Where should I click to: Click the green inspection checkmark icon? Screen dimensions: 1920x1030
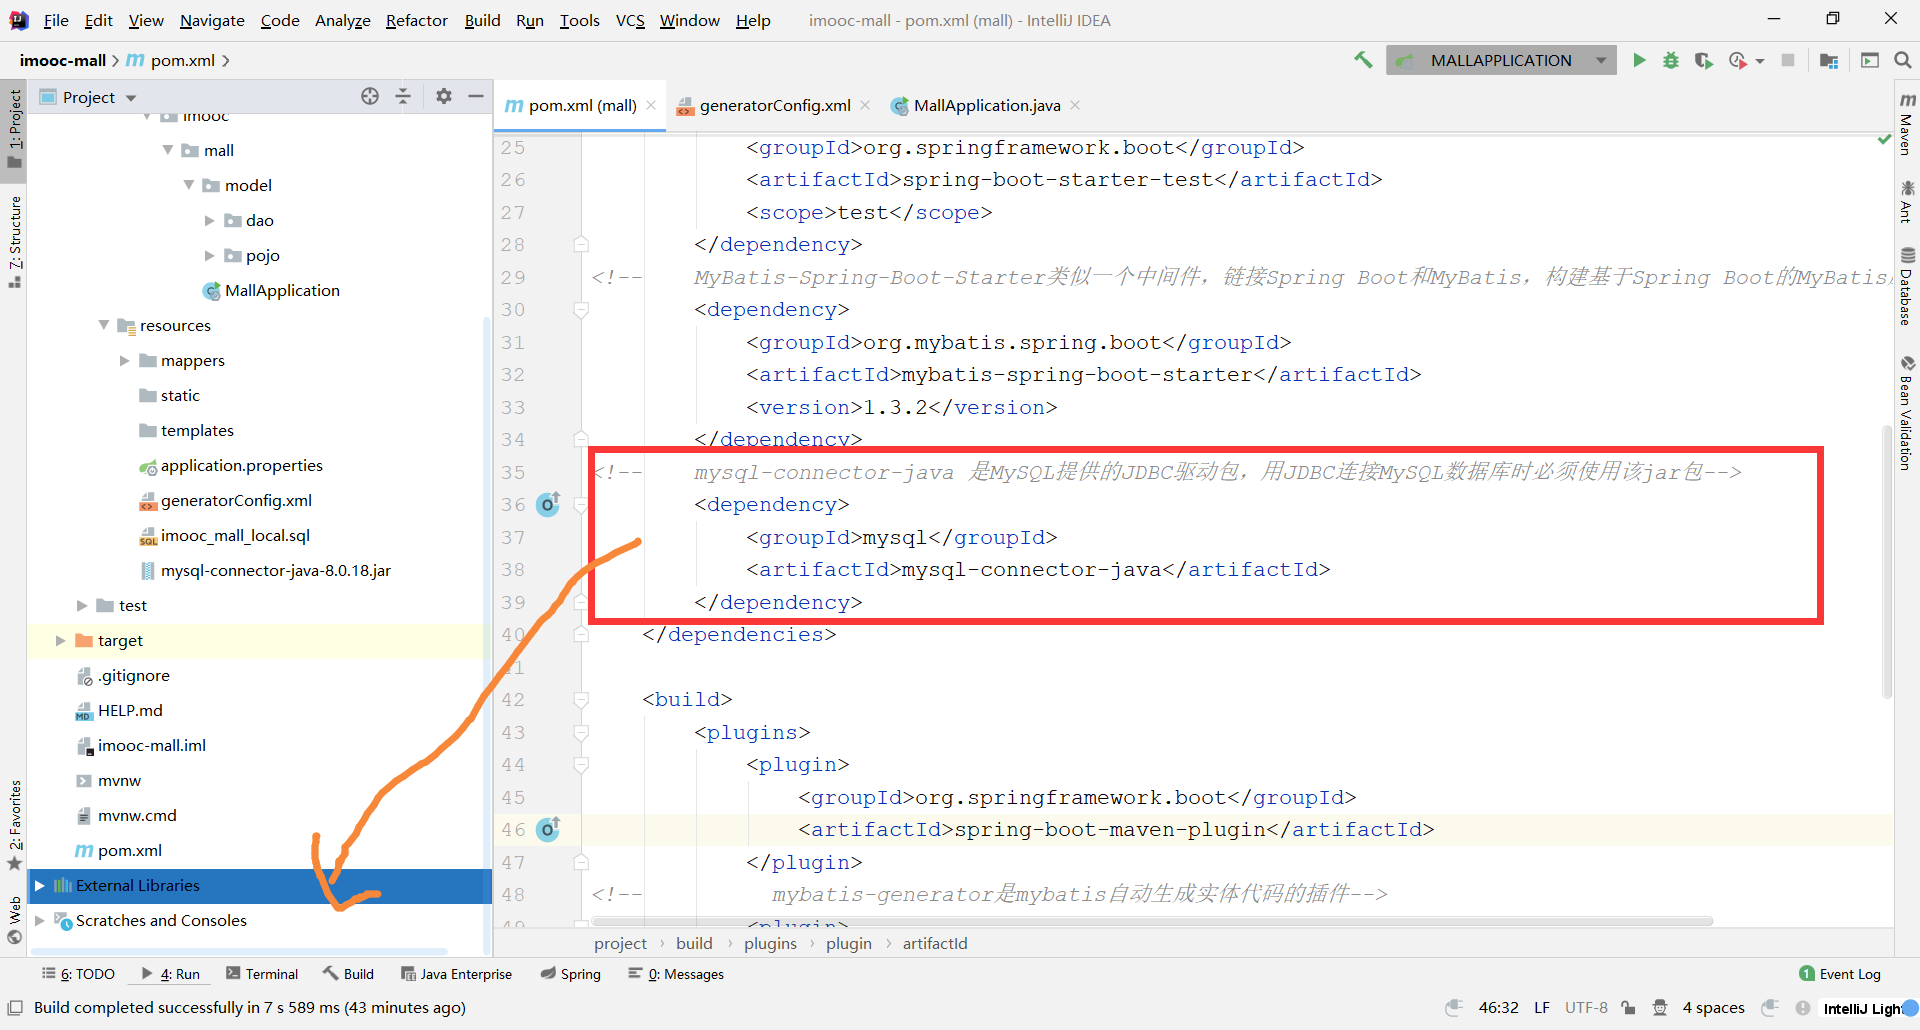pos(1884,141)
